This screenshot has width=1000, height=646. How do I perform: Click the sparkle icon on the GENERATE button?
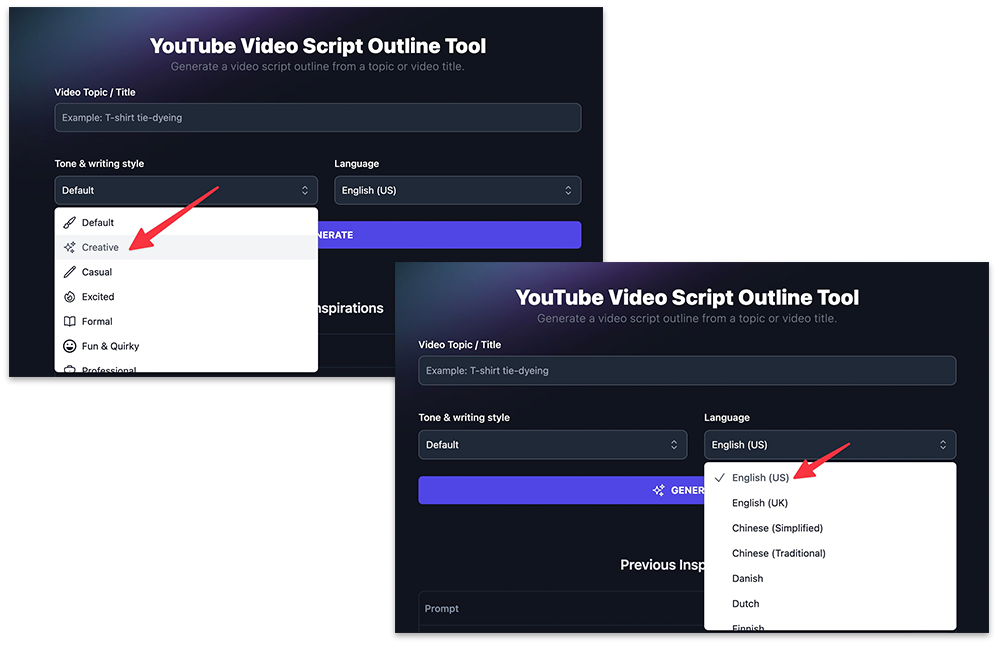tap(660, 490)
